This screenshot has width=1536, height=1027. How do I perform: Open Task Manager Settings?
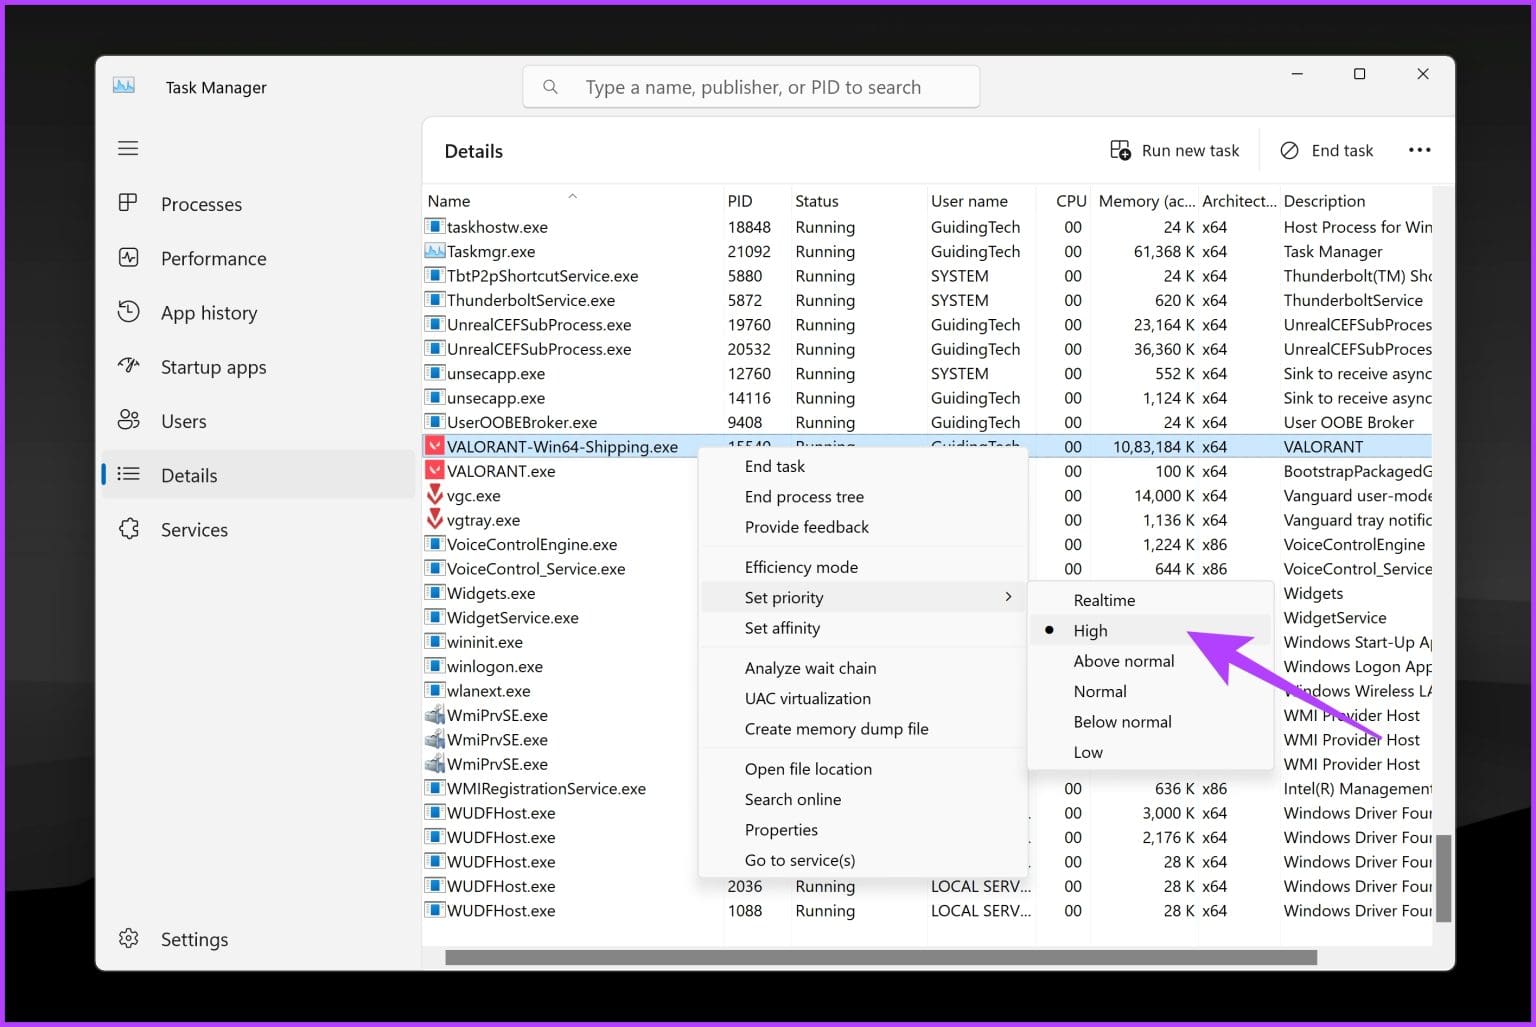tap(194, 939)
